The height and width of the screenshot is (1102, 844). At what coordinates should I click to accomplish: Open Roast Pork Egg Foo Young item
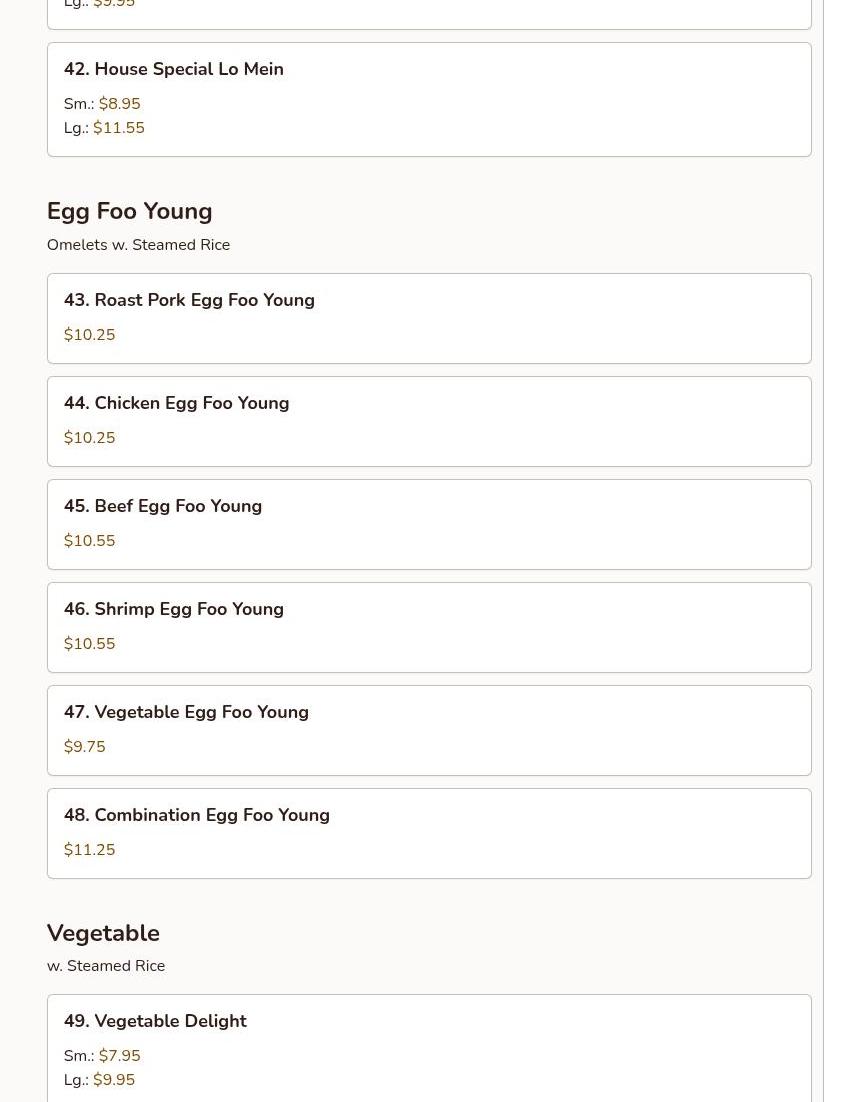click(x=189, y=300)
